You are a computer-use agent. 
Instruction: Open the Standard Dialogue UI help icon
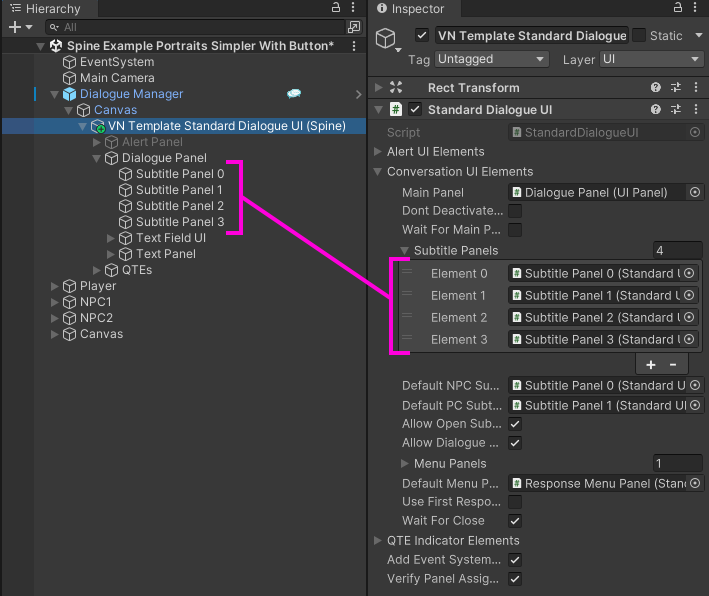pos(656,109)
